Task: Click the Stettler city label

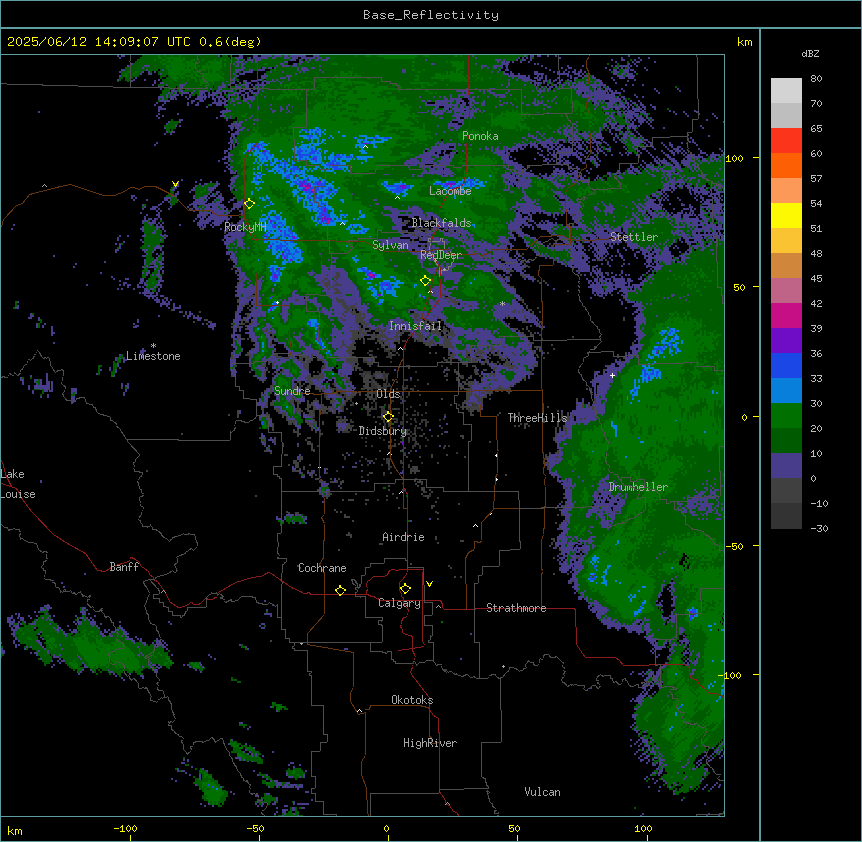Action: coord(634,237)
